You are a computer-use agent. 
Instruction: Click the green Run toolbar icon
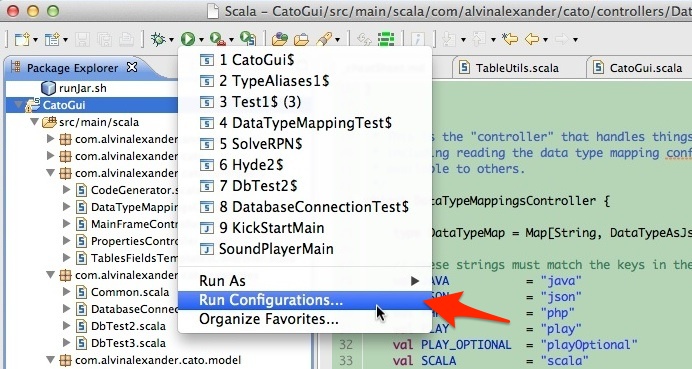pyautogui.click(x=188, y=39)
